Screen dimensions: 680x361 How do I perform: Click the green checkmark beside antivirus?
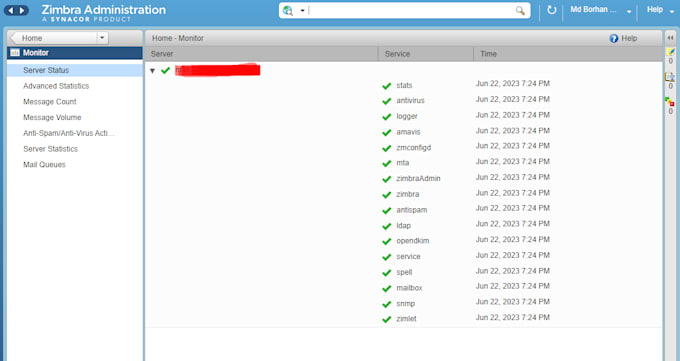pos(386,101)
